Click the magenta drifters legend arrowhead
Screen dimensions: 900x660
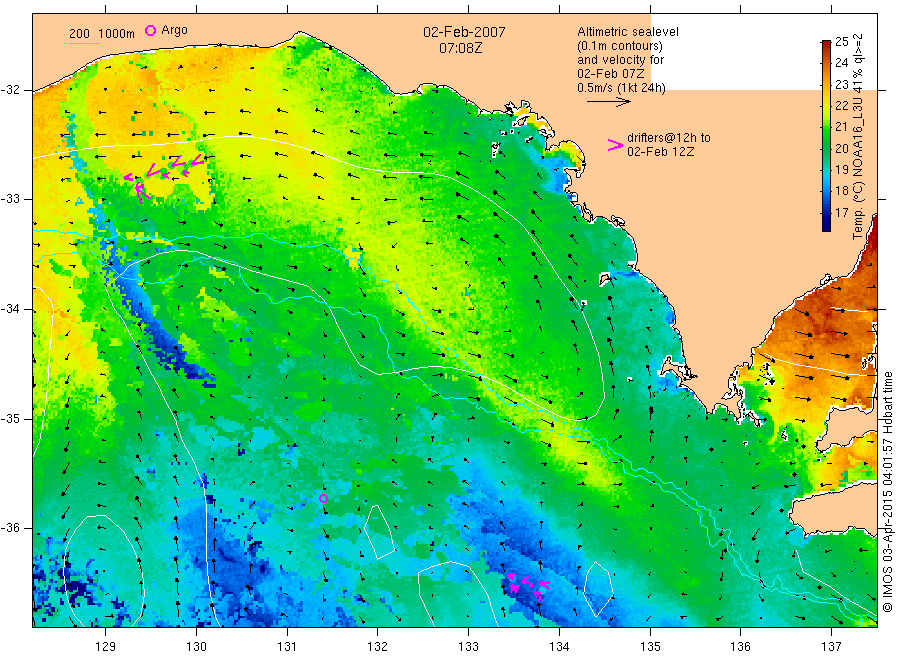click(x=615, y=145)
